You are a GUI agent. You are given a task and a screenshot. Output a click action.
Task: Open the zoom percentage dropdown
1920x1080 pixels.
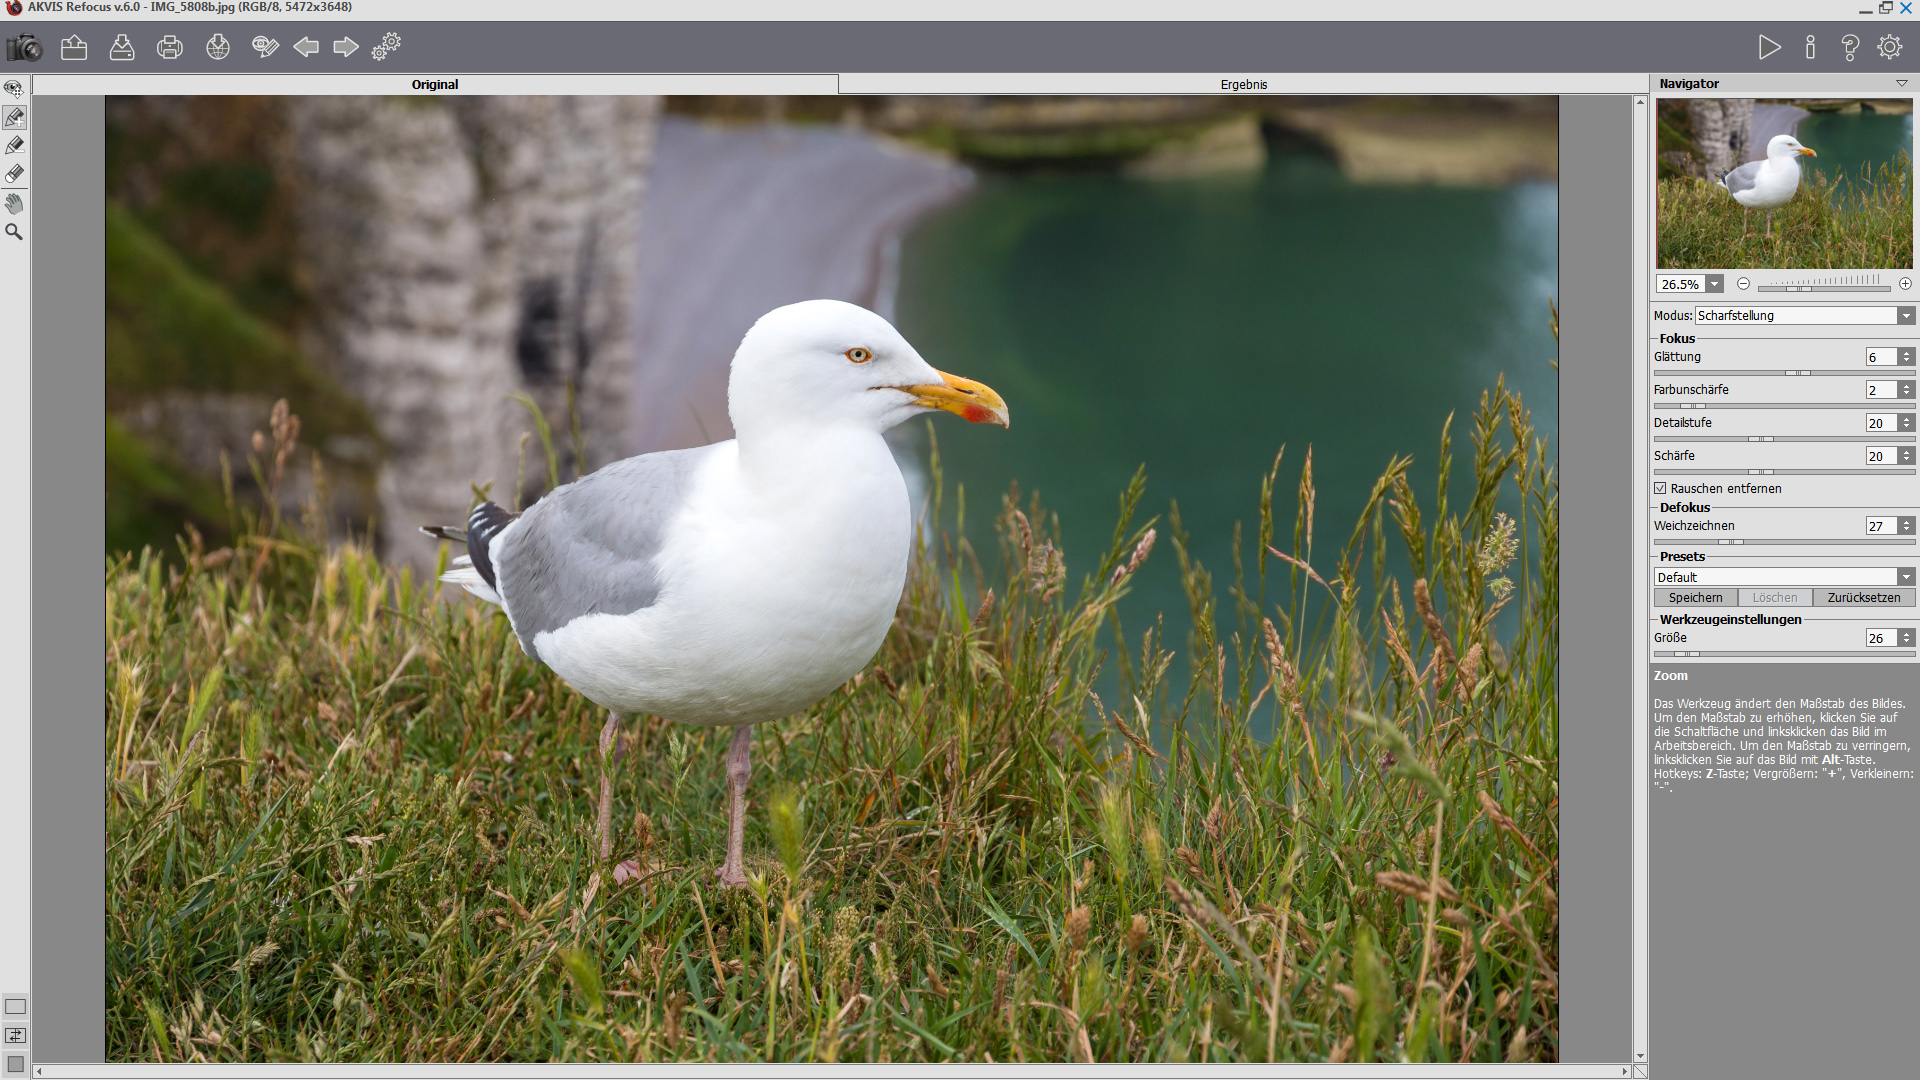click(1715, 284)
